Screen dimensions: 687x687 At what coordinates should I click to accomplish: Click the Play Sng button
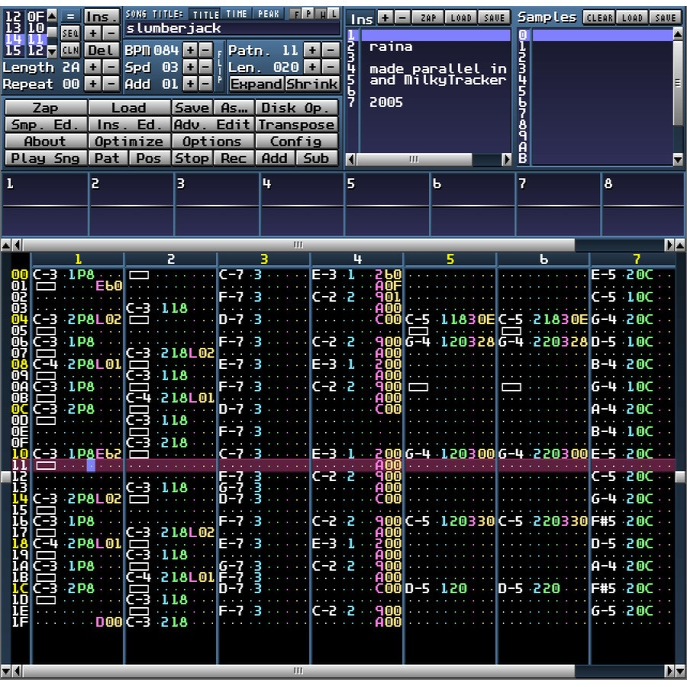[46, 158]
